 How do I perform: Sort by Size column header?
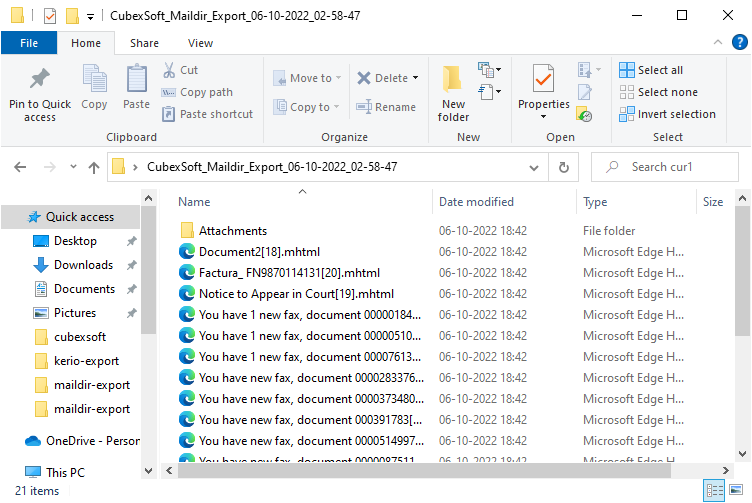(713, 202)
